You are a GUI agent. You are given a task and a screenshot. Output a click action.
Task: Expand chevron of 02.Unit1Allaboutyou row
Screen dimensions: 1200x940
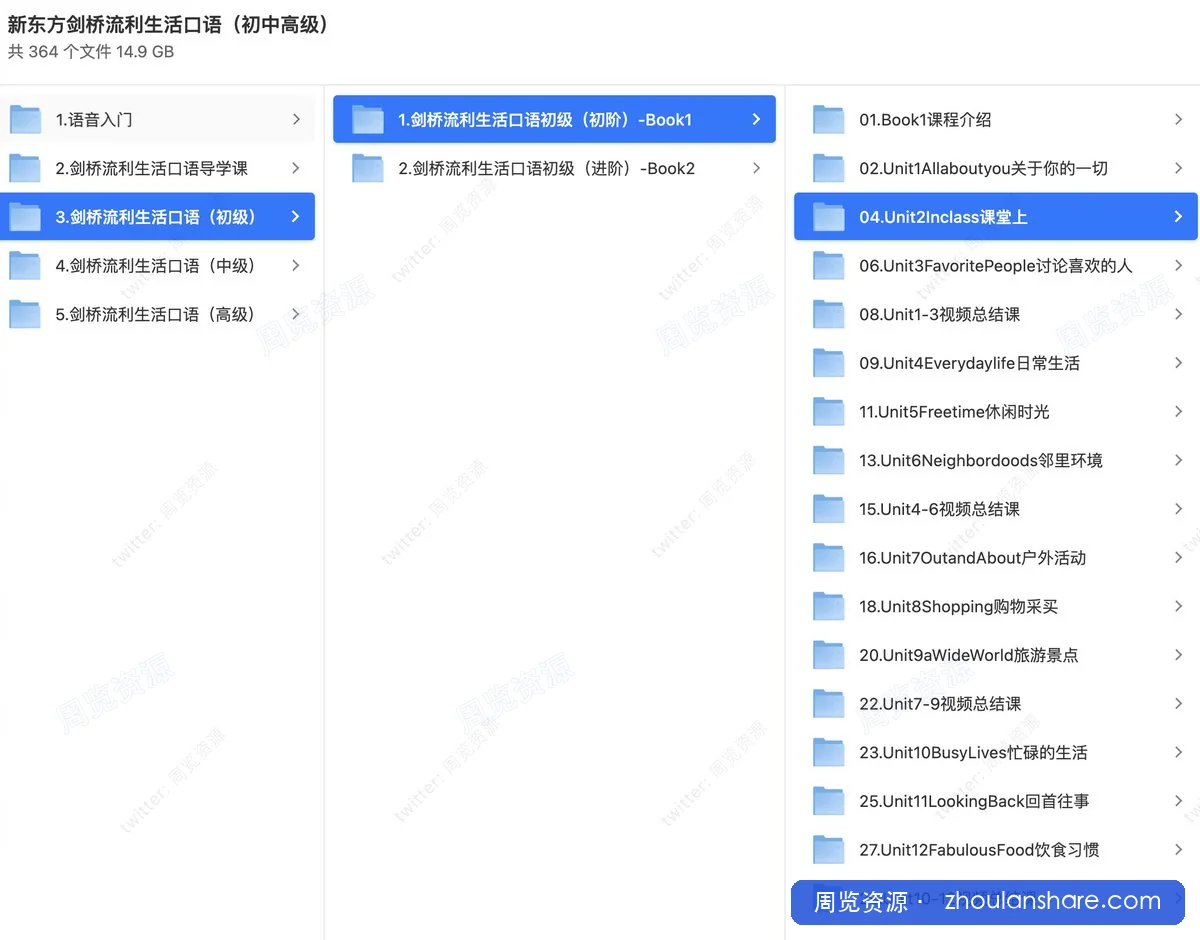point(1179,168)
